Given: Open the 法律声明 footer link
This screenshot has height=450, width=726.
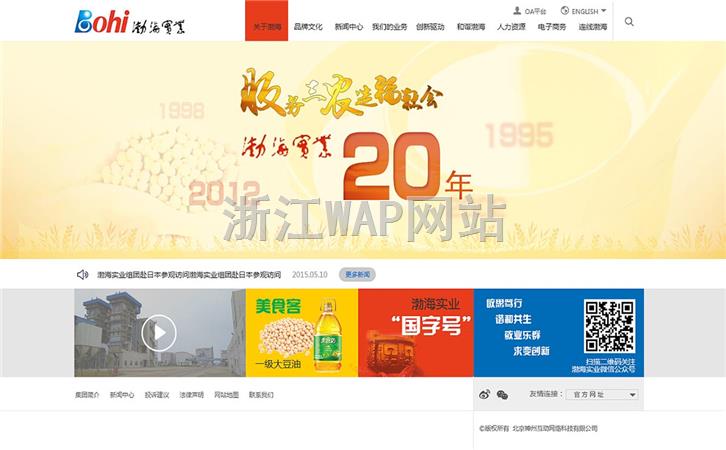Looking at the screenshot, I should (192, 395).
